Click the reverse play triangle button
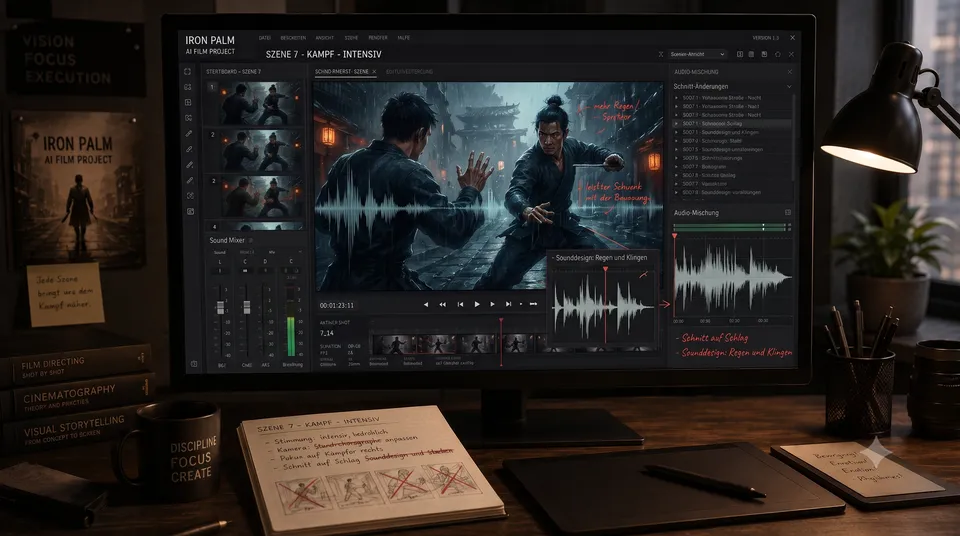Image resolution: width=960 pixels, height=536 pixels. 426,304
